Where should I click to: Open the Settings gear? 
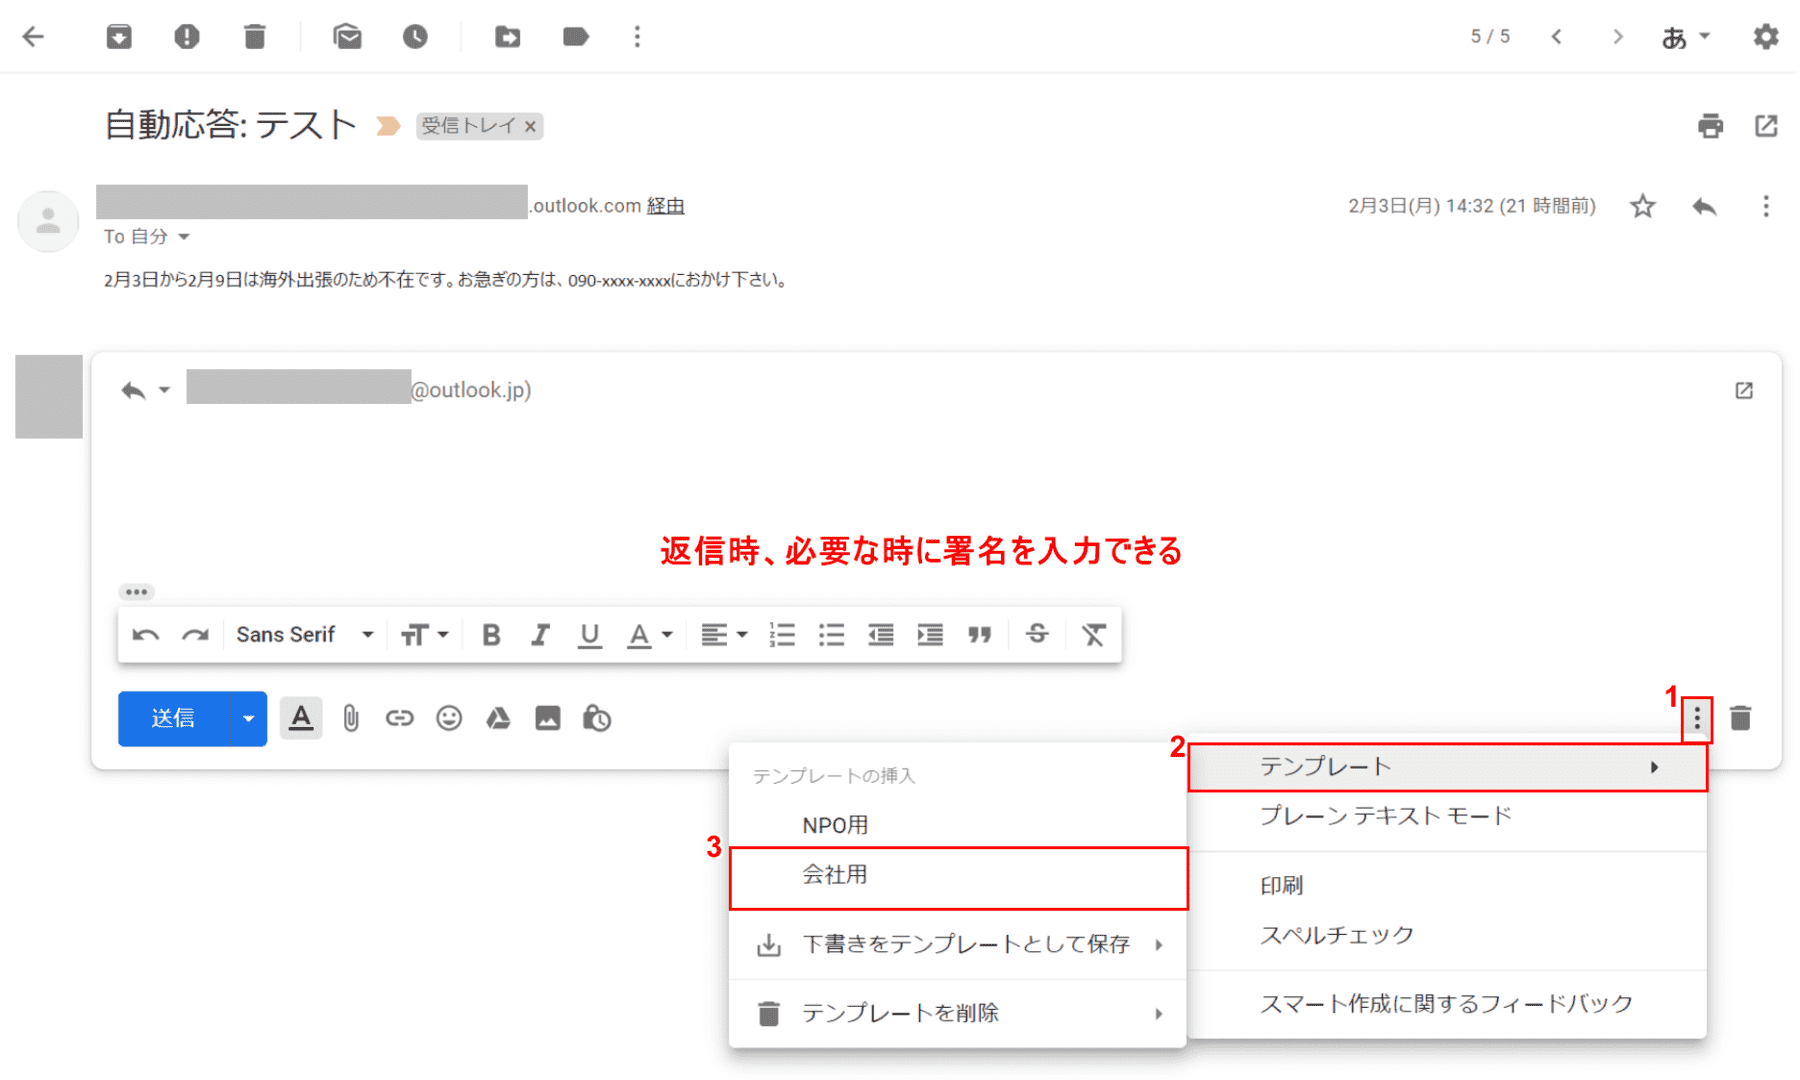[x=1766, y=37]
